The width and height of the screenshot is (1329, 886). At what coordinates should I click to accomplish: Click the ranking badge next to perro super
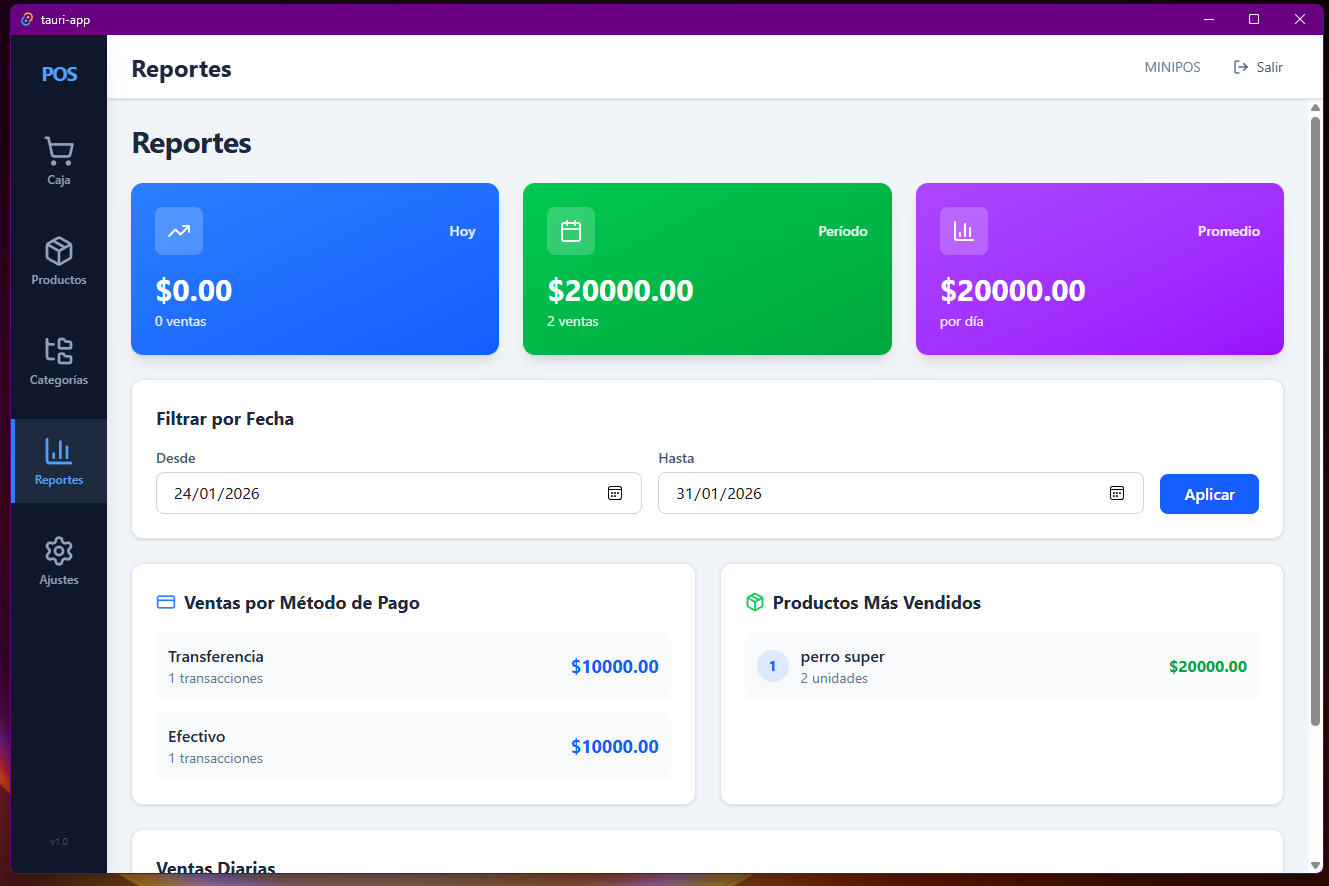point(772,666)
